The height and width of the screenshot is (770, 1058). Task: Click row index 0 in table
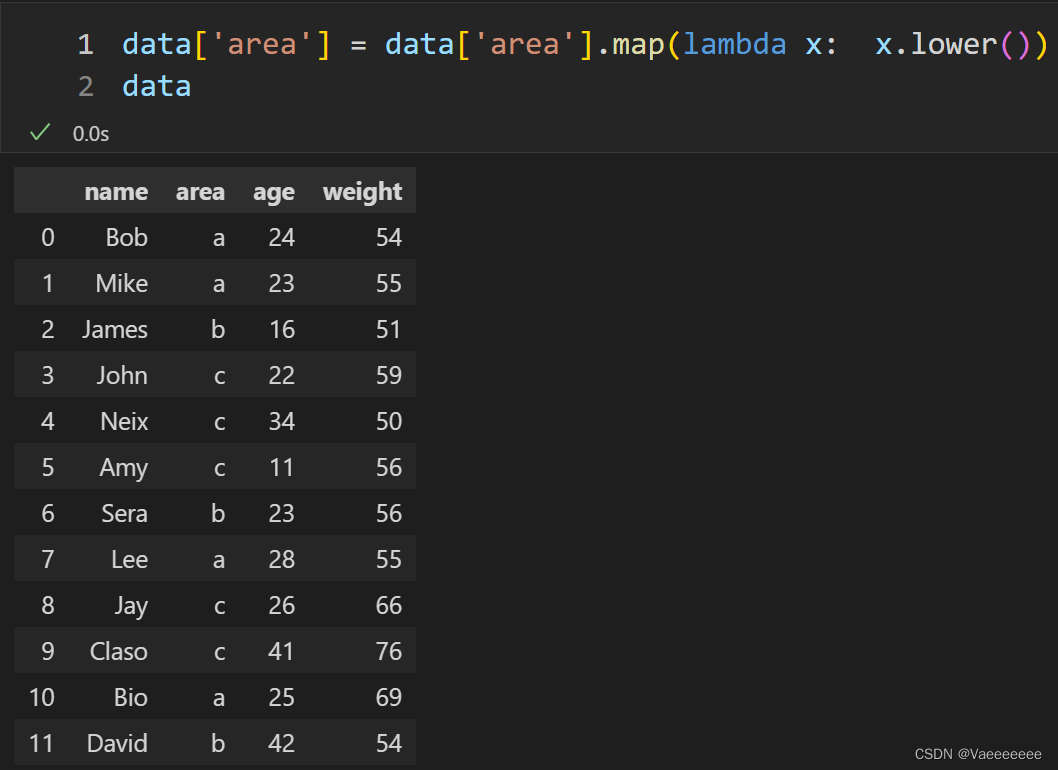coord(48,238)
